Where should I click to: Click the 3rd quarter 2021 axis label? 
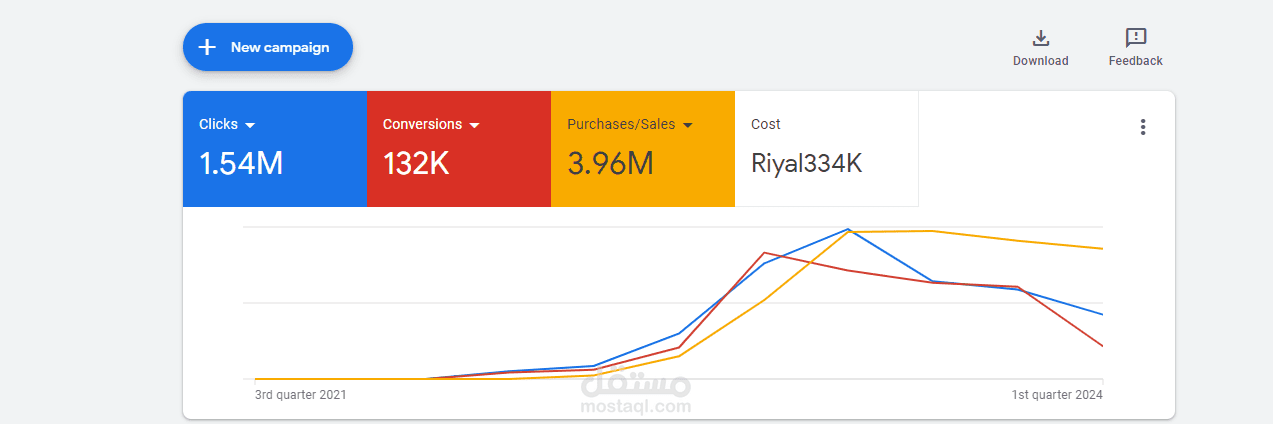click(x=301, y=395)
